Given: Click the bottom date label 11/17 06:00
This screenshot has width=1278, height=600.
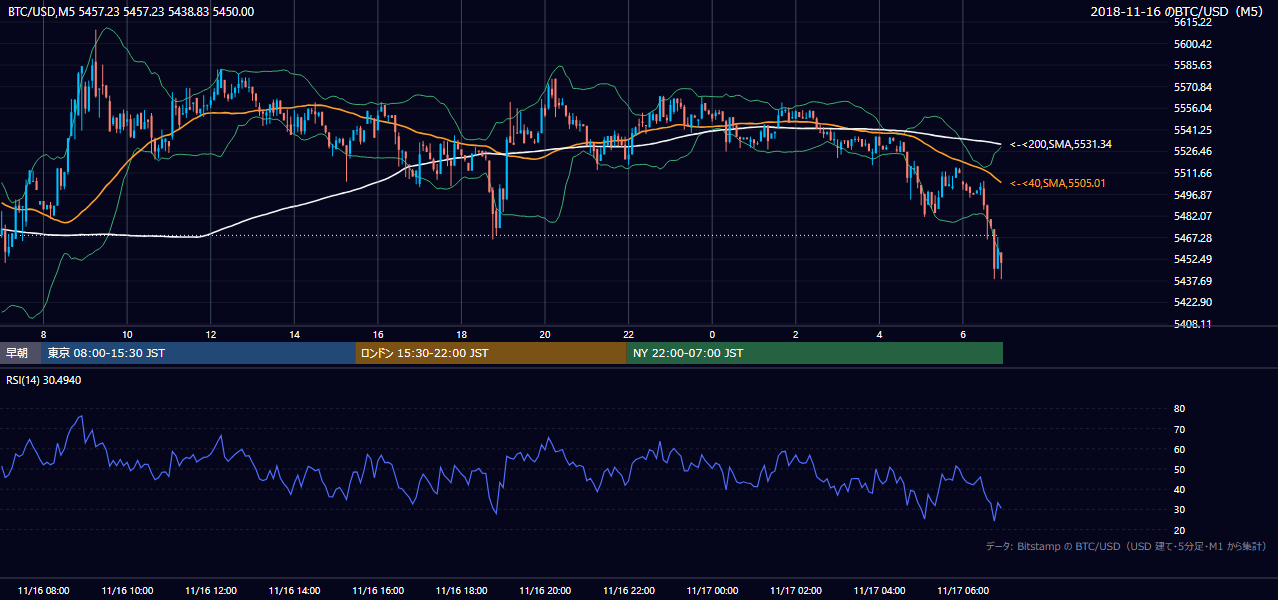Looking at the screenshot, I should [963, 591].
